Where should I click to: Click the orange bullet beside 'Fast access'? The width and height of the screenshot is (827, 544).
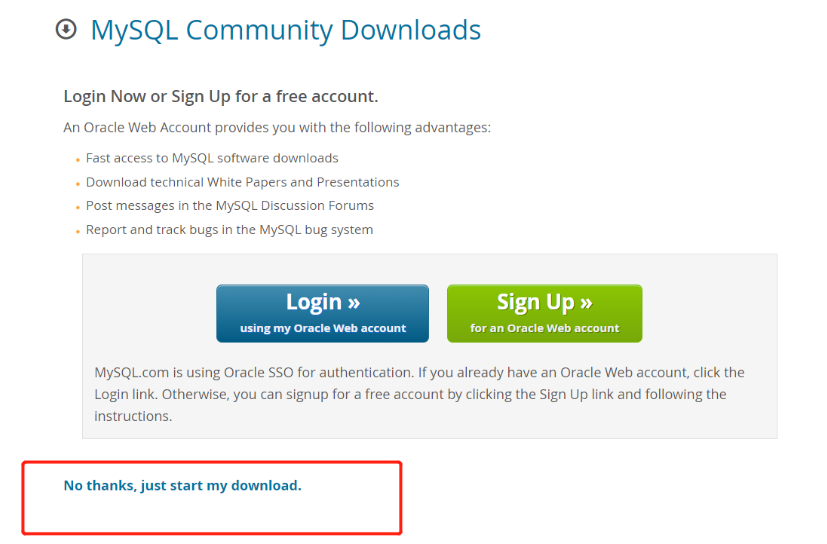click(78, 160)
